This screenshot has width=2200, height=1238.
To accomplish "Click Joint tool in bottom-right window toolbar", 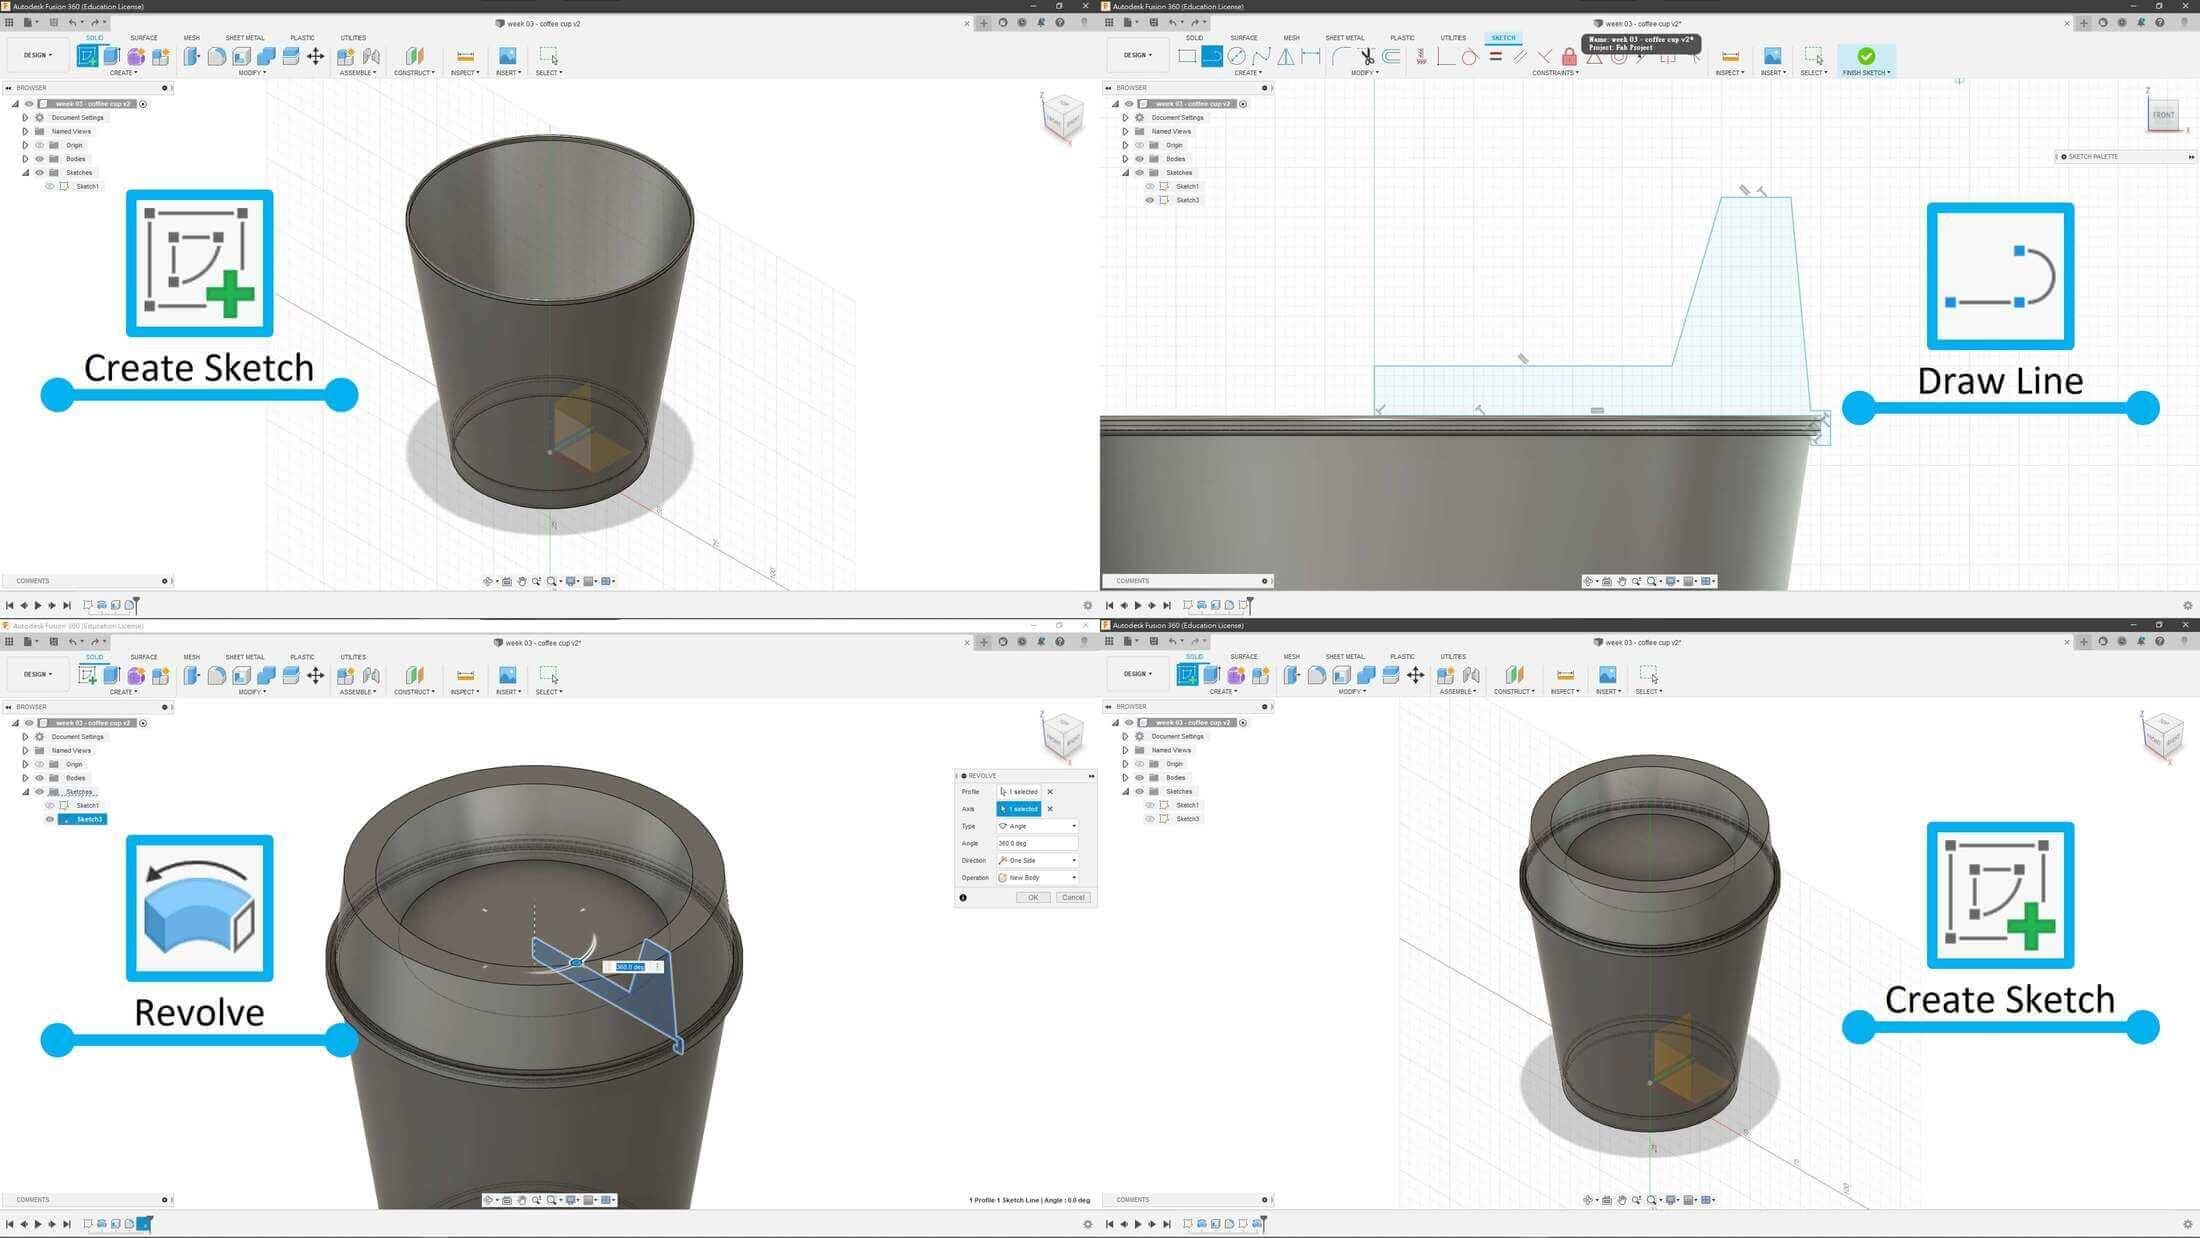I will point(1471,675).
